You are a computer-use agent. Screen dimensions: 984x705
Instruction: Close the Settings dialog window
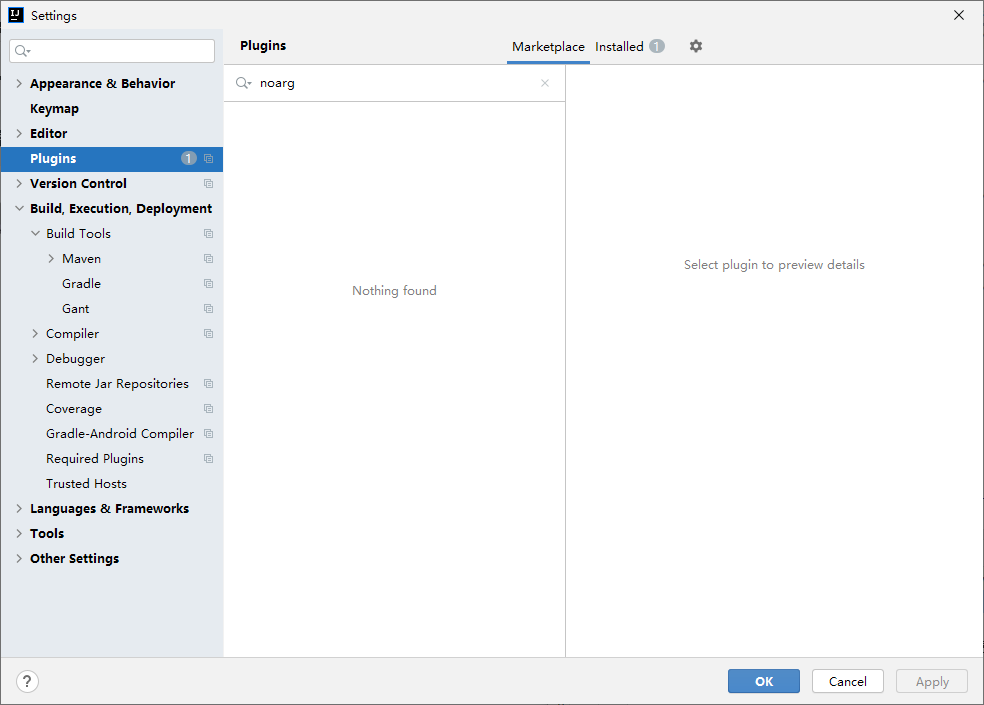[959, 15]
